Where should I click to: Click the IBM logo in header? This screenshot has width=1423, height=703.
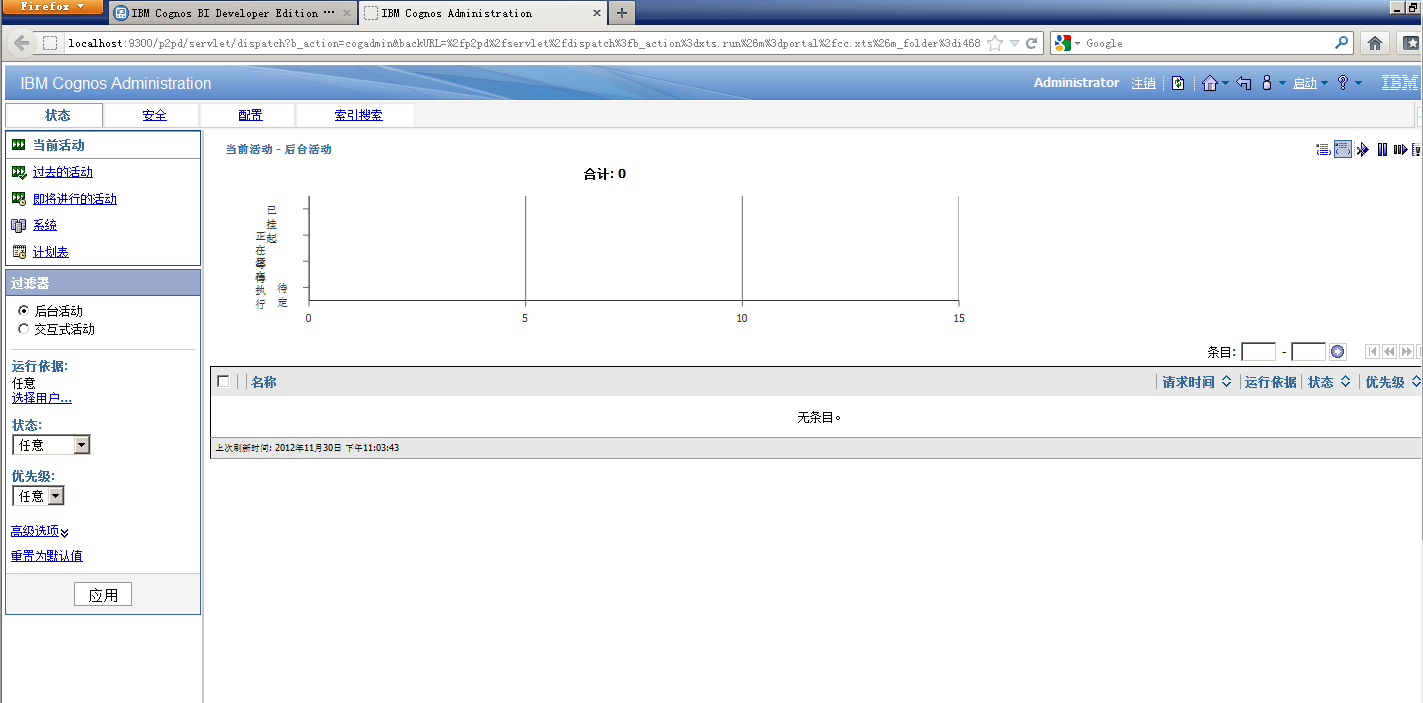1399,83
